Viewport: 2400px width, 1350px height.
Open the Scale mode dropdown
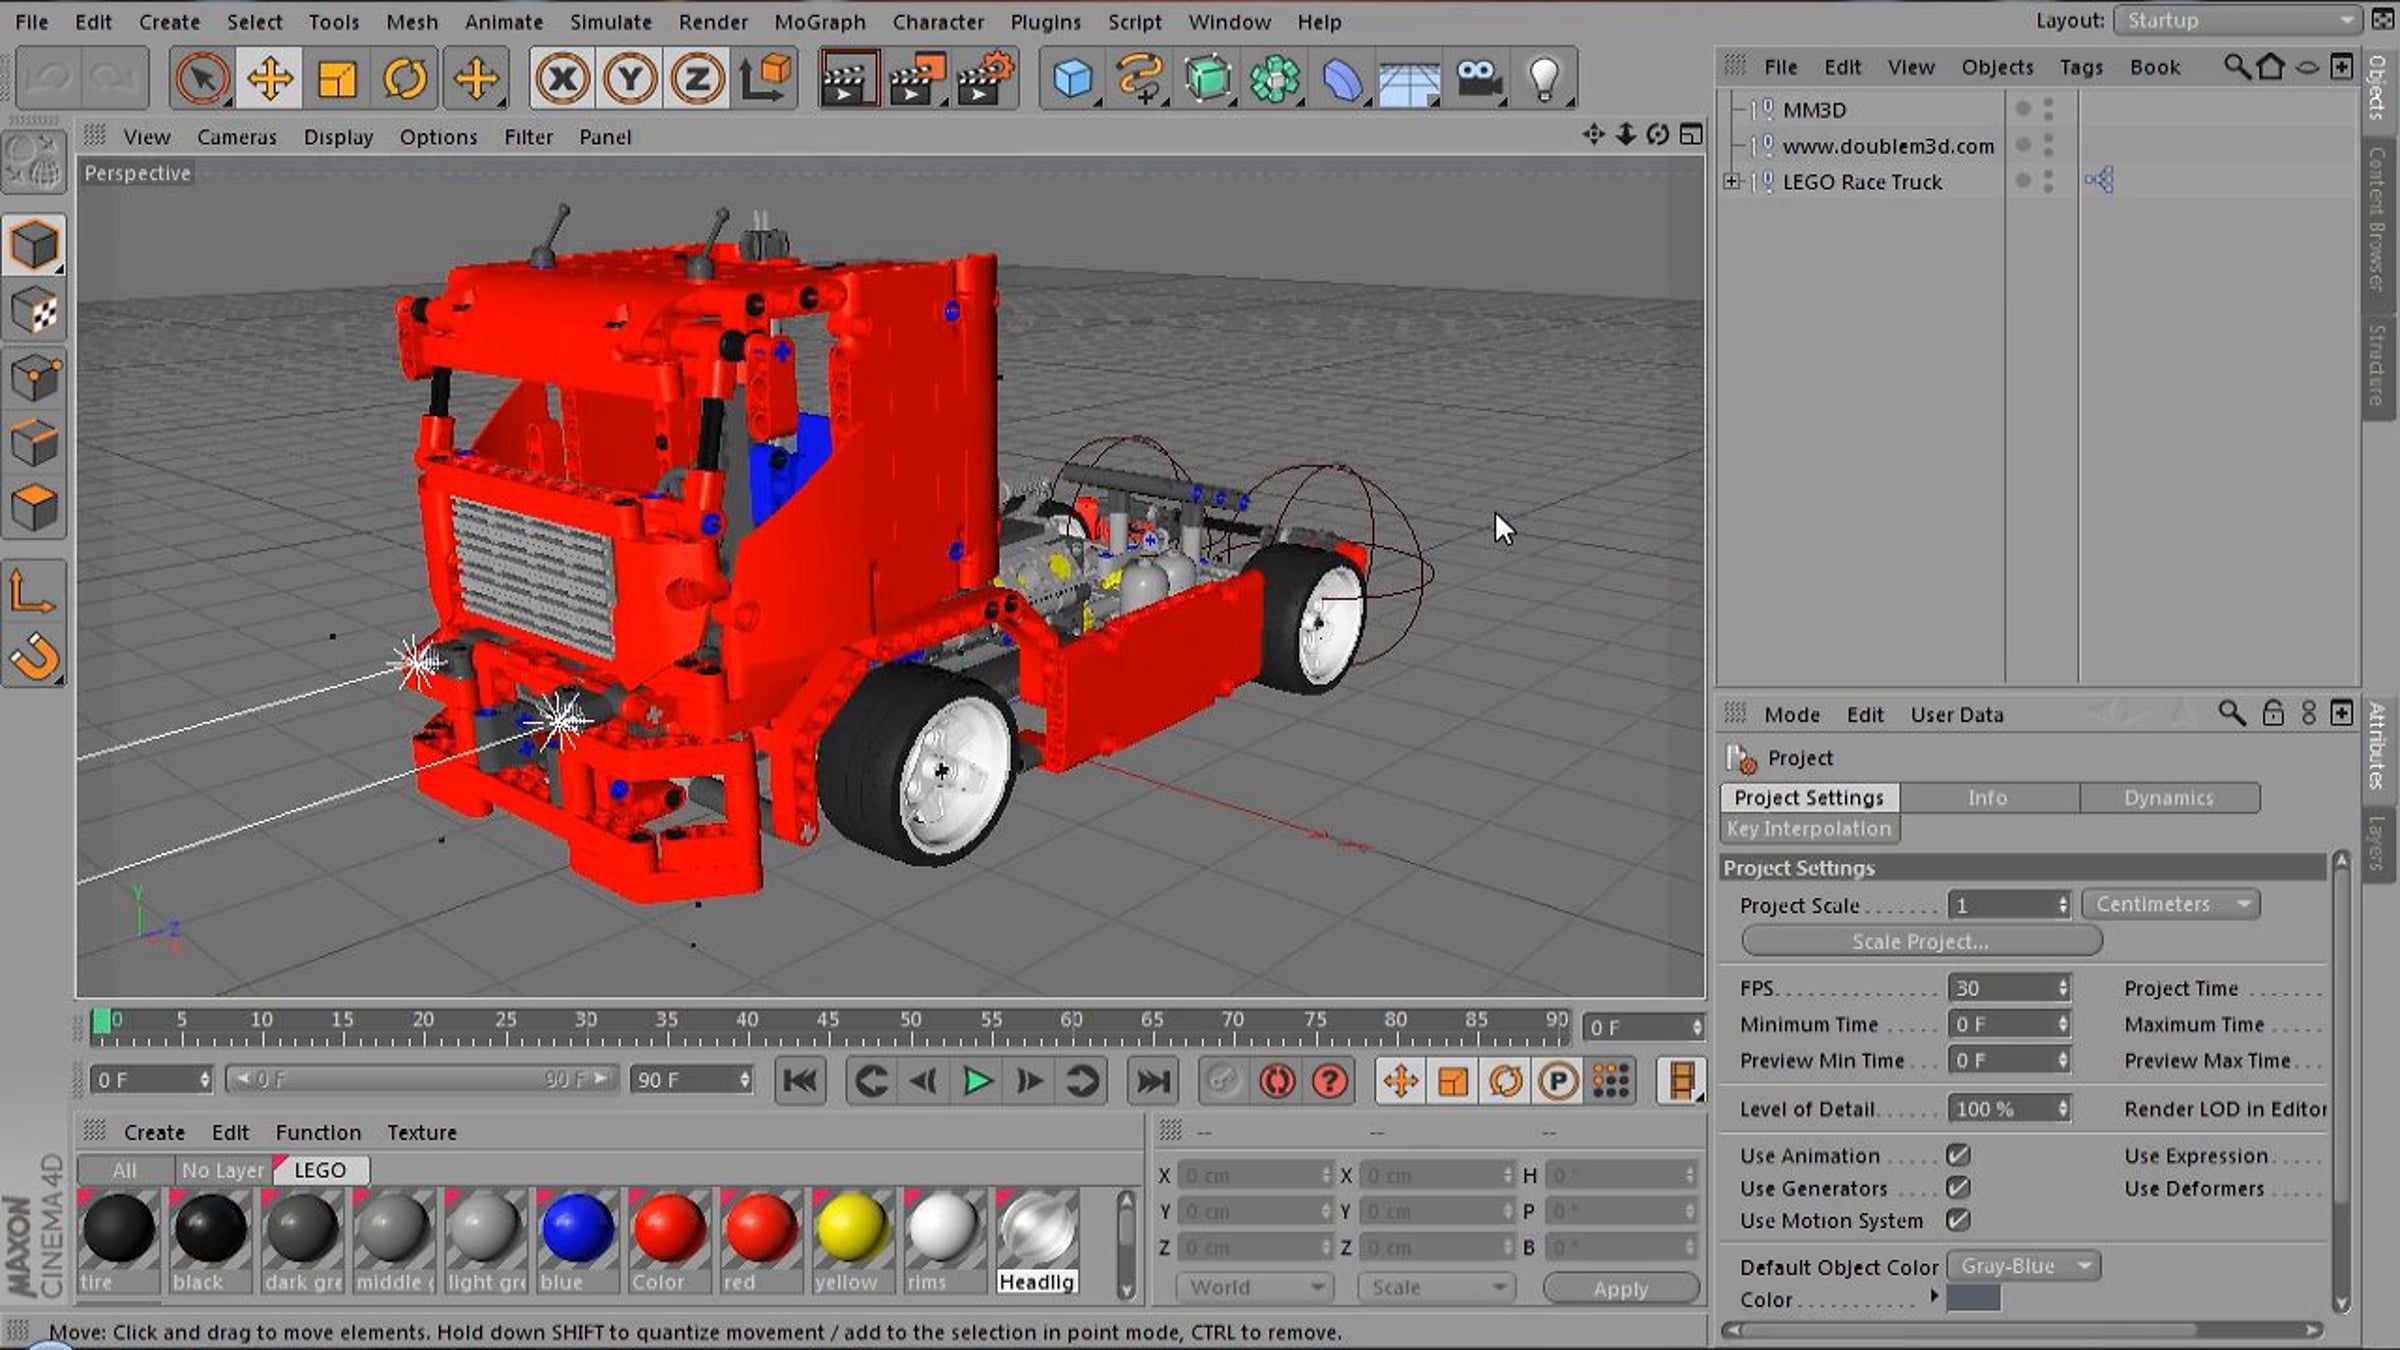(x=1436, y=1287)
